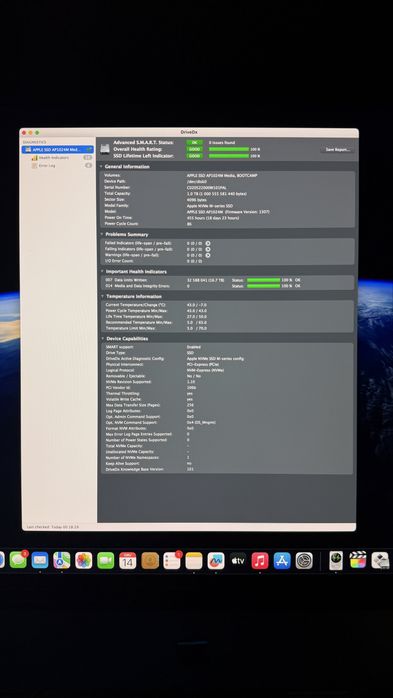The height and width of the screenshot is (698, 393).
Task: Open Calendar from the Dock
Action: 128,560
